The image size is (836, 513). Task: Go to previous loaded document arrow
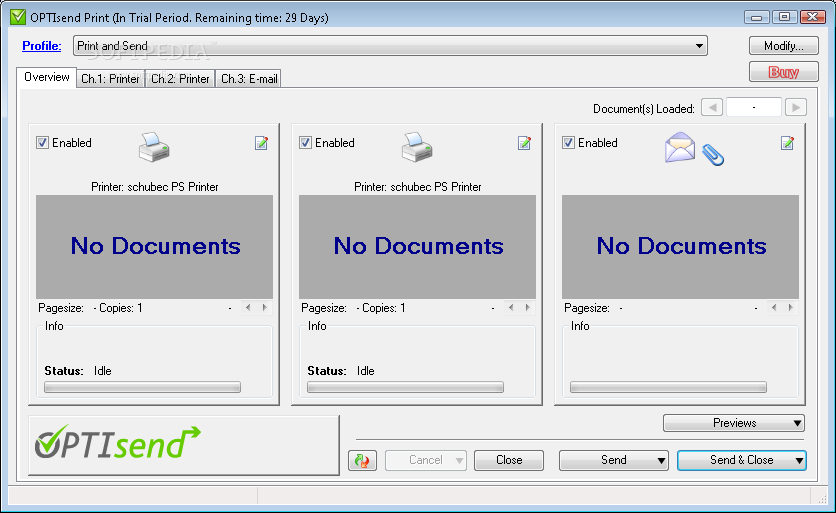[712, 107]
